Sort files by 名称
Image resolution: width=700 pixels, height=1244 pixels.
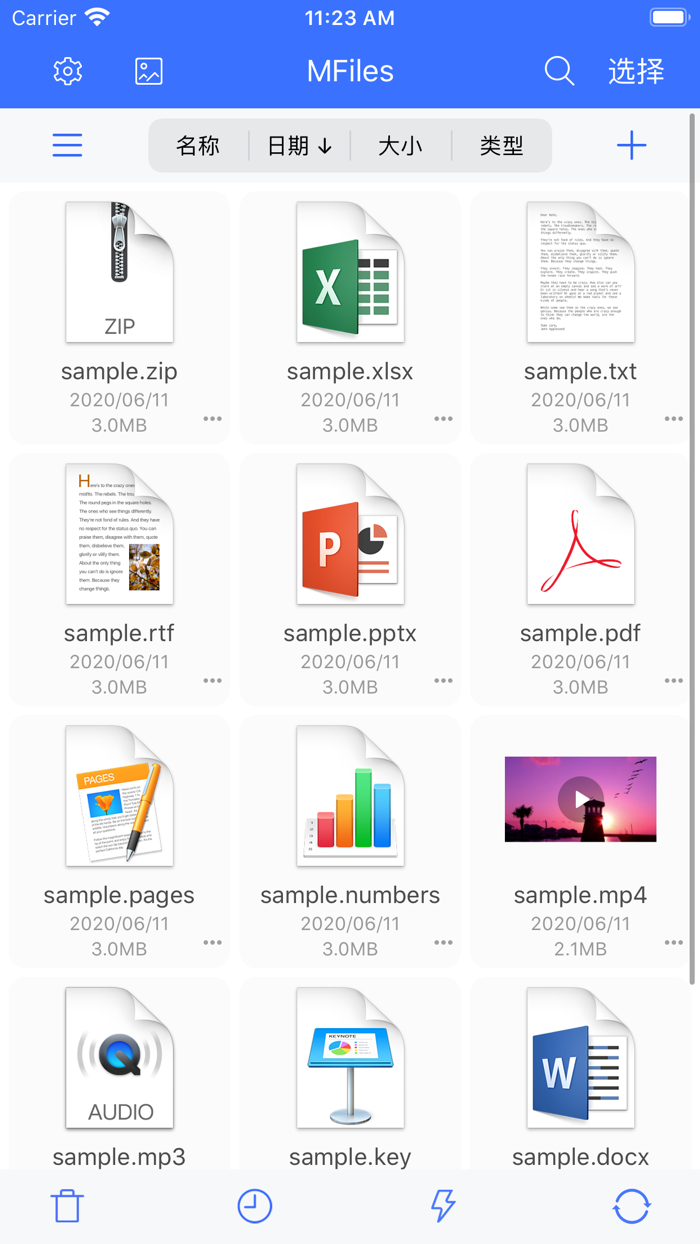click(x=198, y=146)
